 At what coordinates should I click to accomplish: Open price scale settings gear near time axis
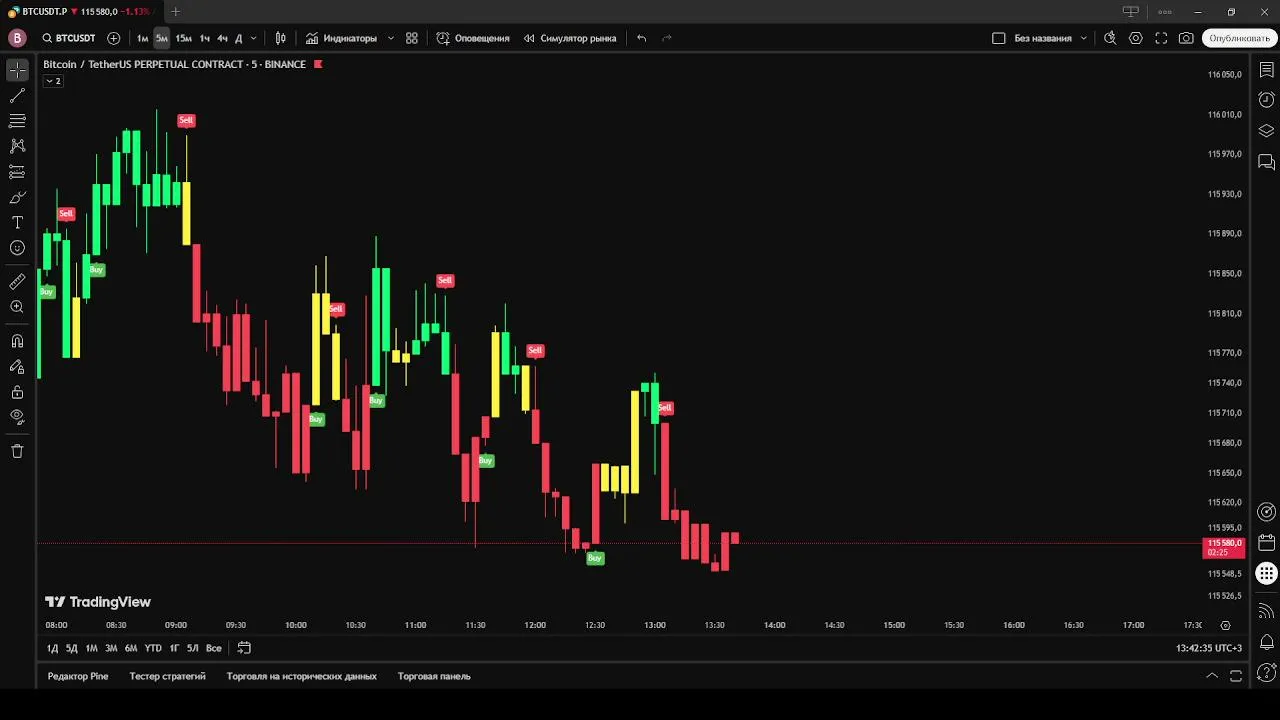1225,625
